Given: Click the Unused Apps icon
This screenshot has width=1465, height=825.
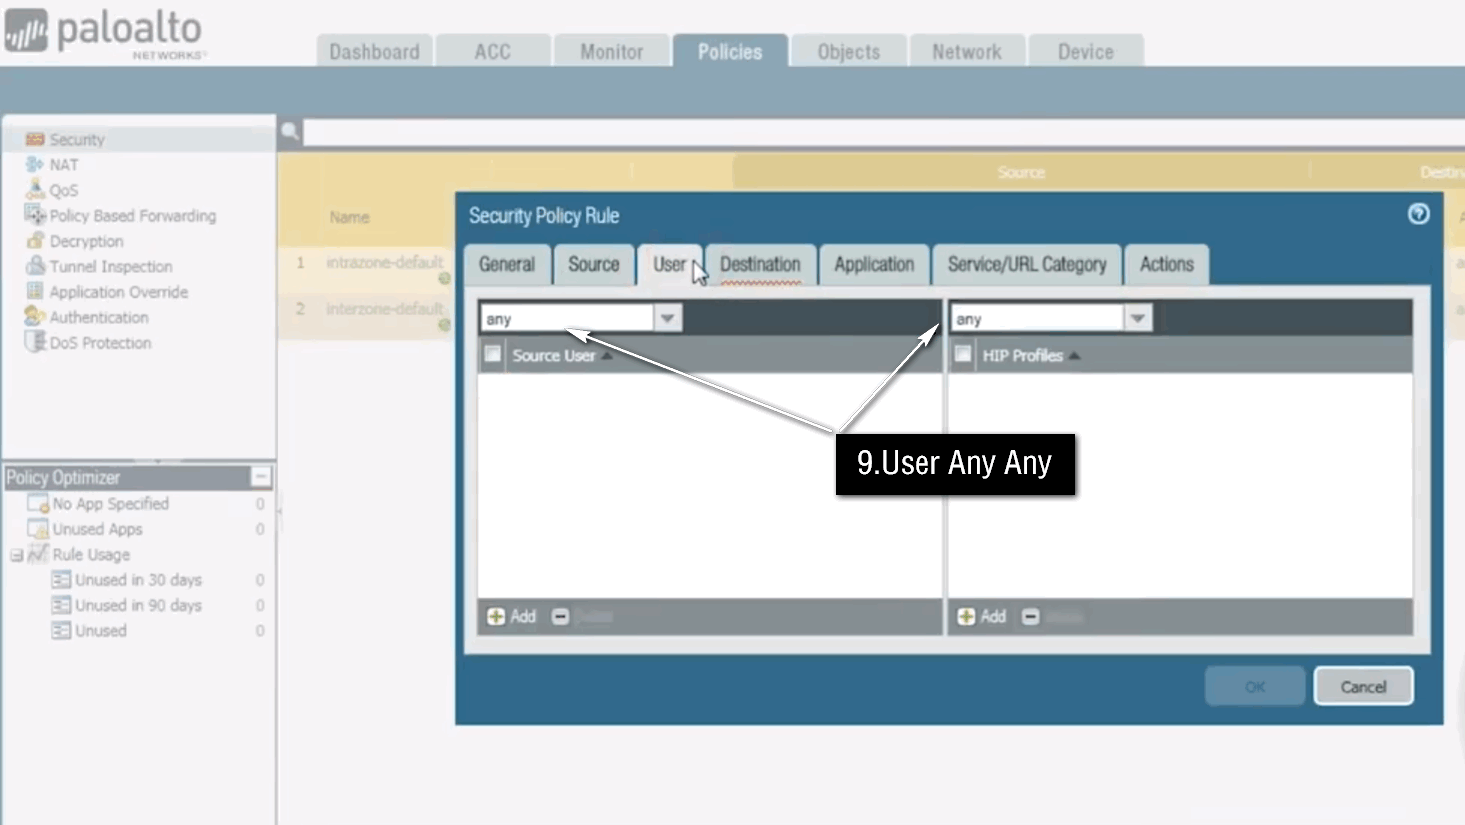Looking at the screenshot, I should [x=38, y=528].
